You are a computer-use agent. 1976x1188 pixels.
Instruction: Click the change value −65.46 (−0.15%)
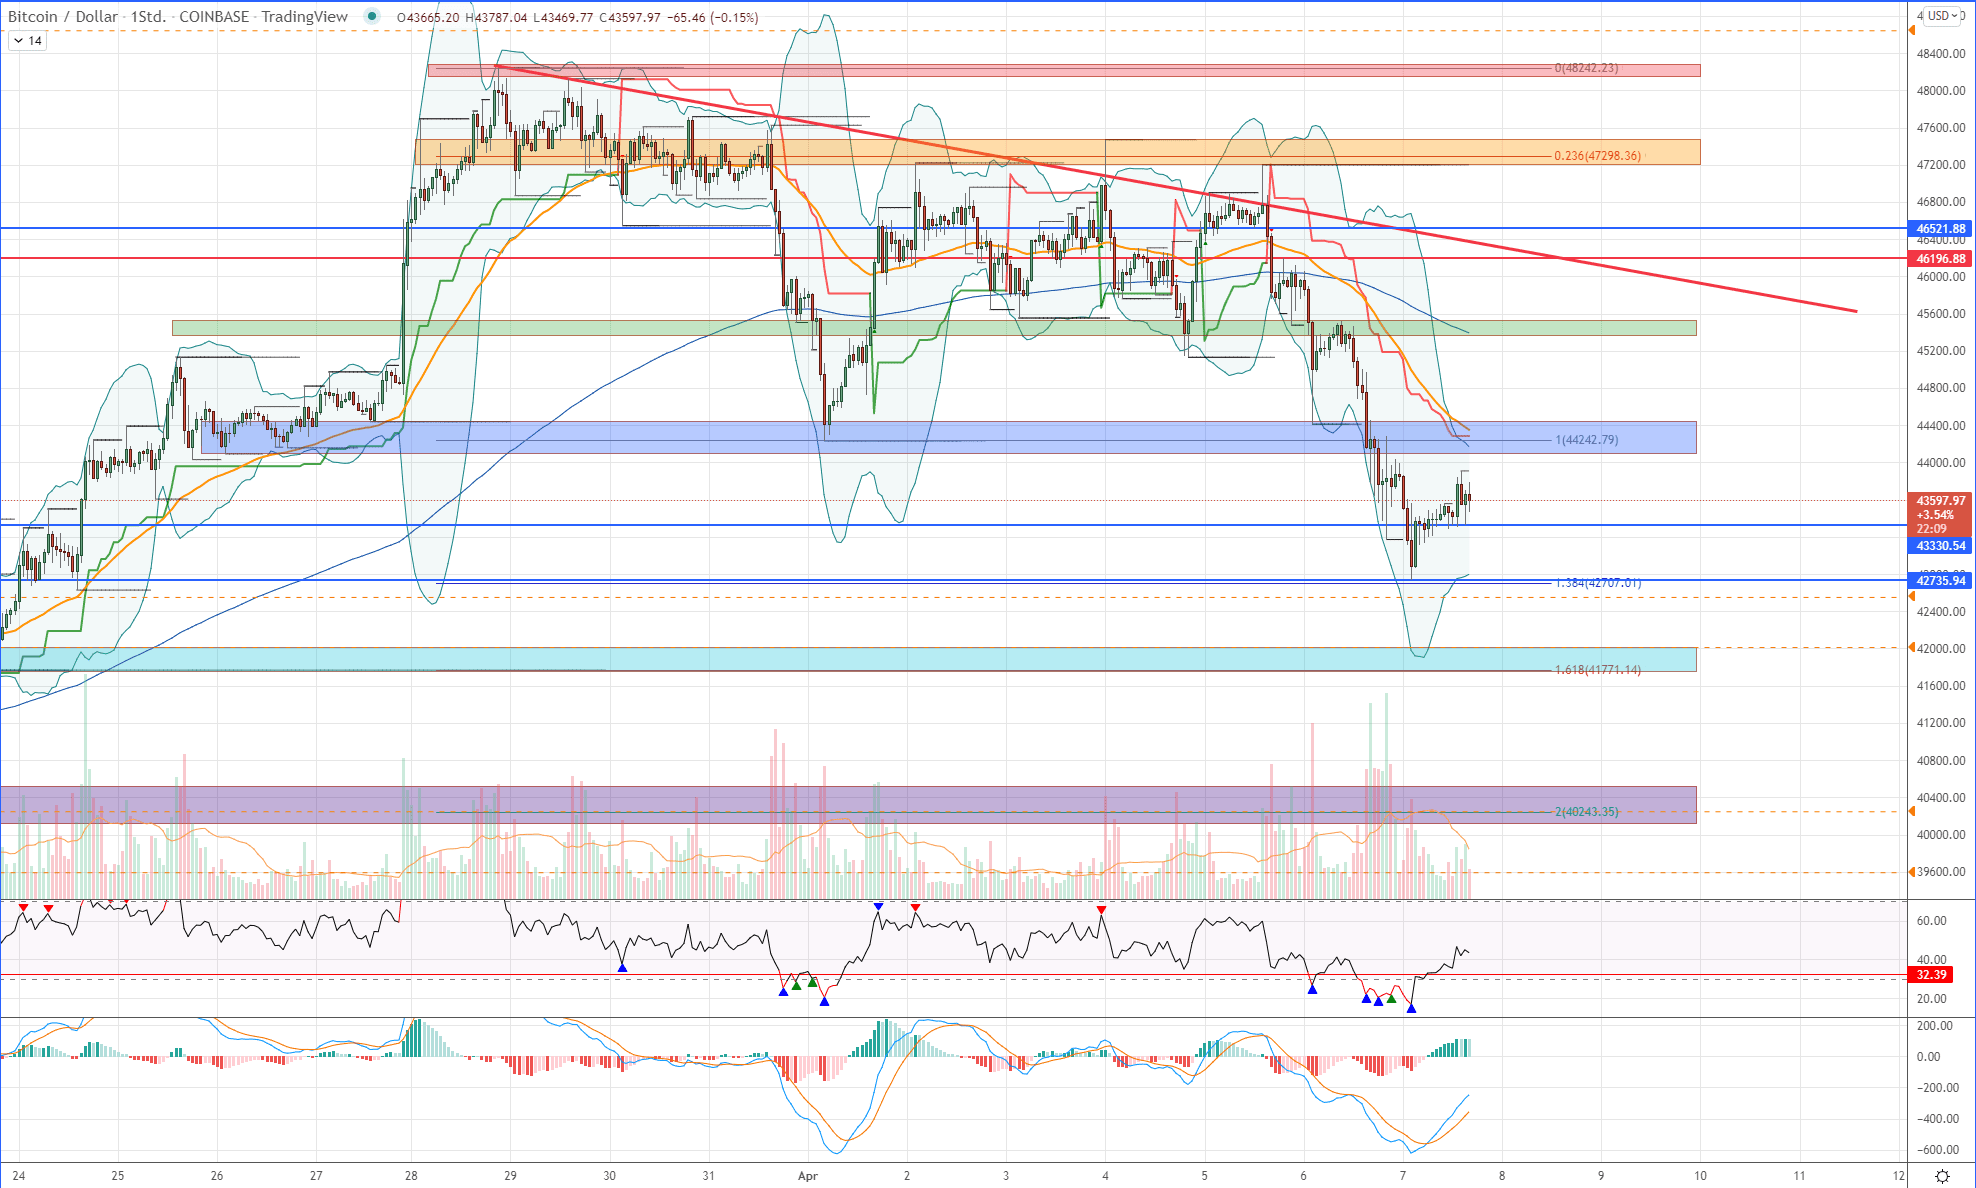(x=712, y=17)
